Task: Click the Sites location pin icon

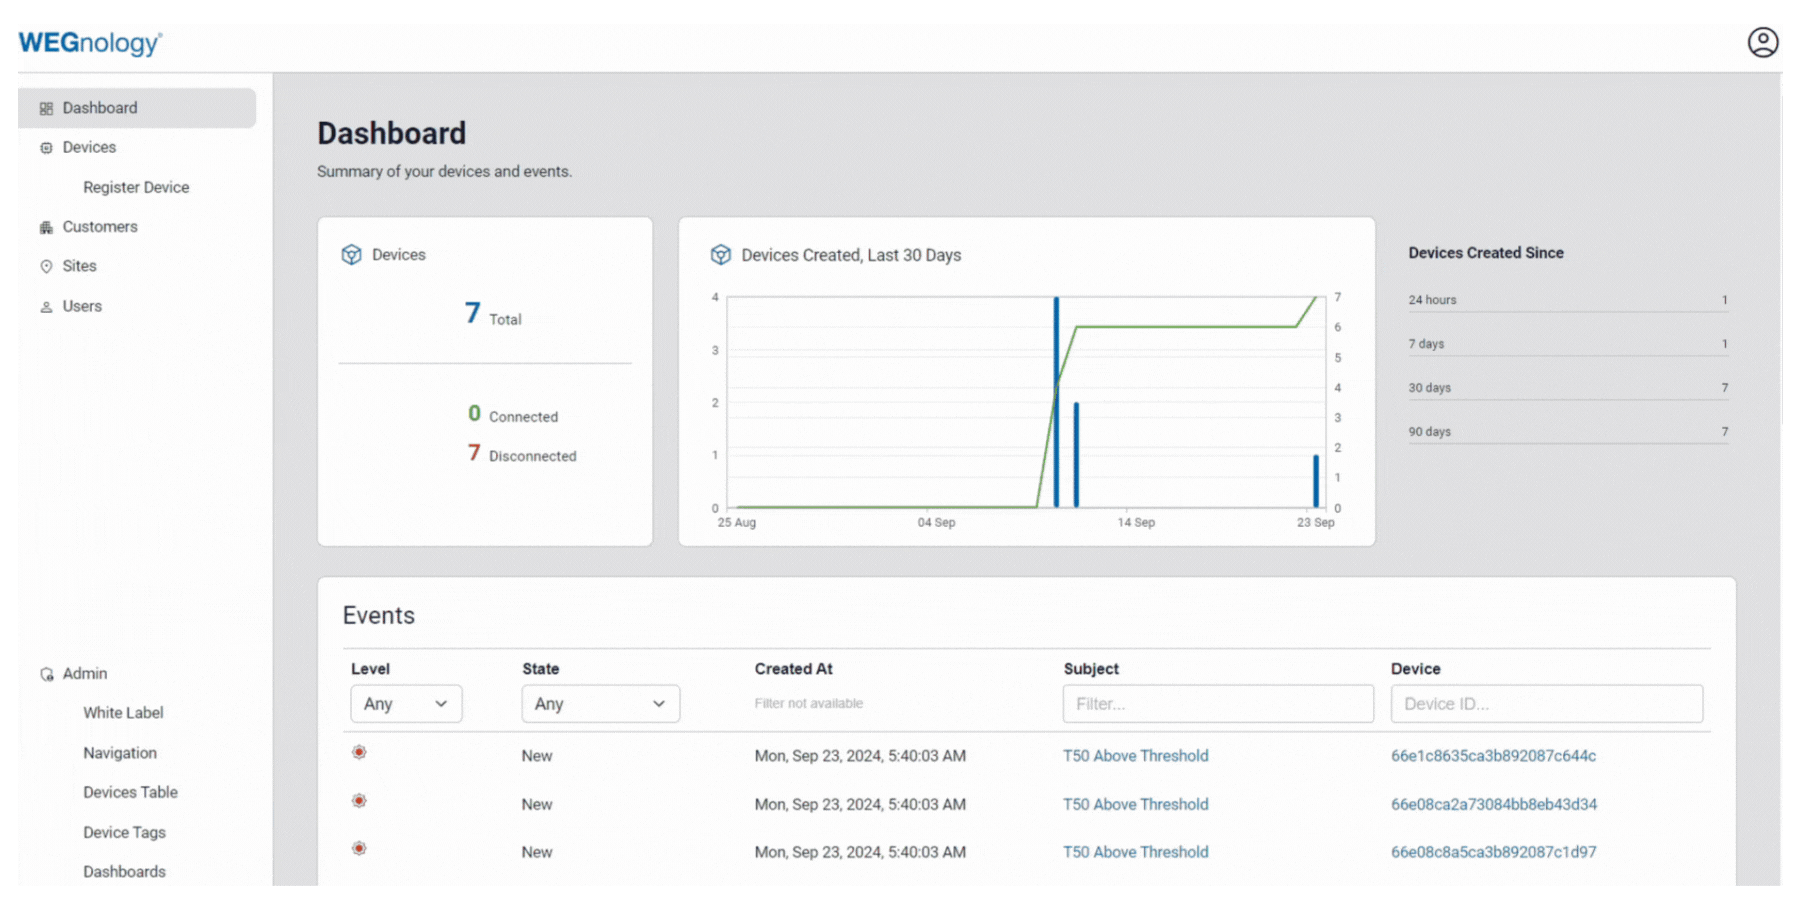Action: coord(46,266)
